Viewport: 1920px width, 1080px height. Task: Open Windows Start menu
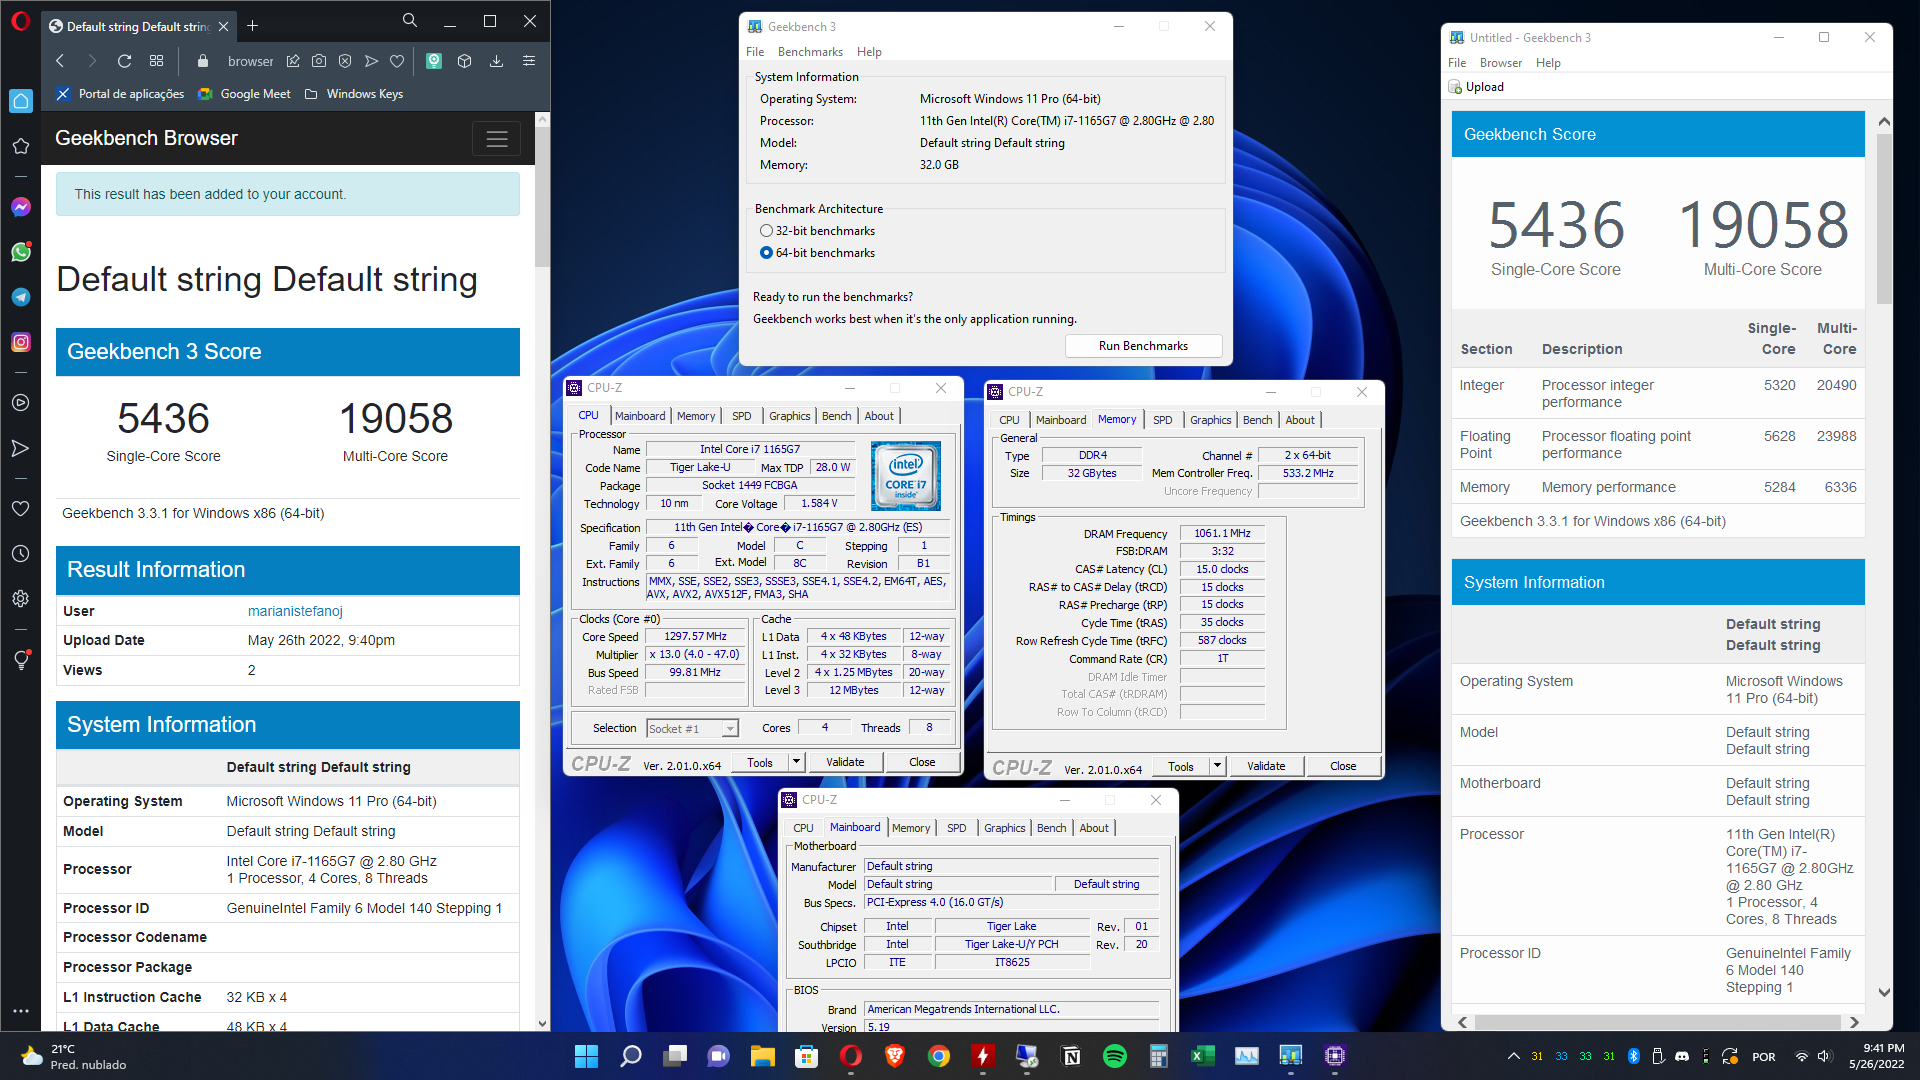(587, 1056)
